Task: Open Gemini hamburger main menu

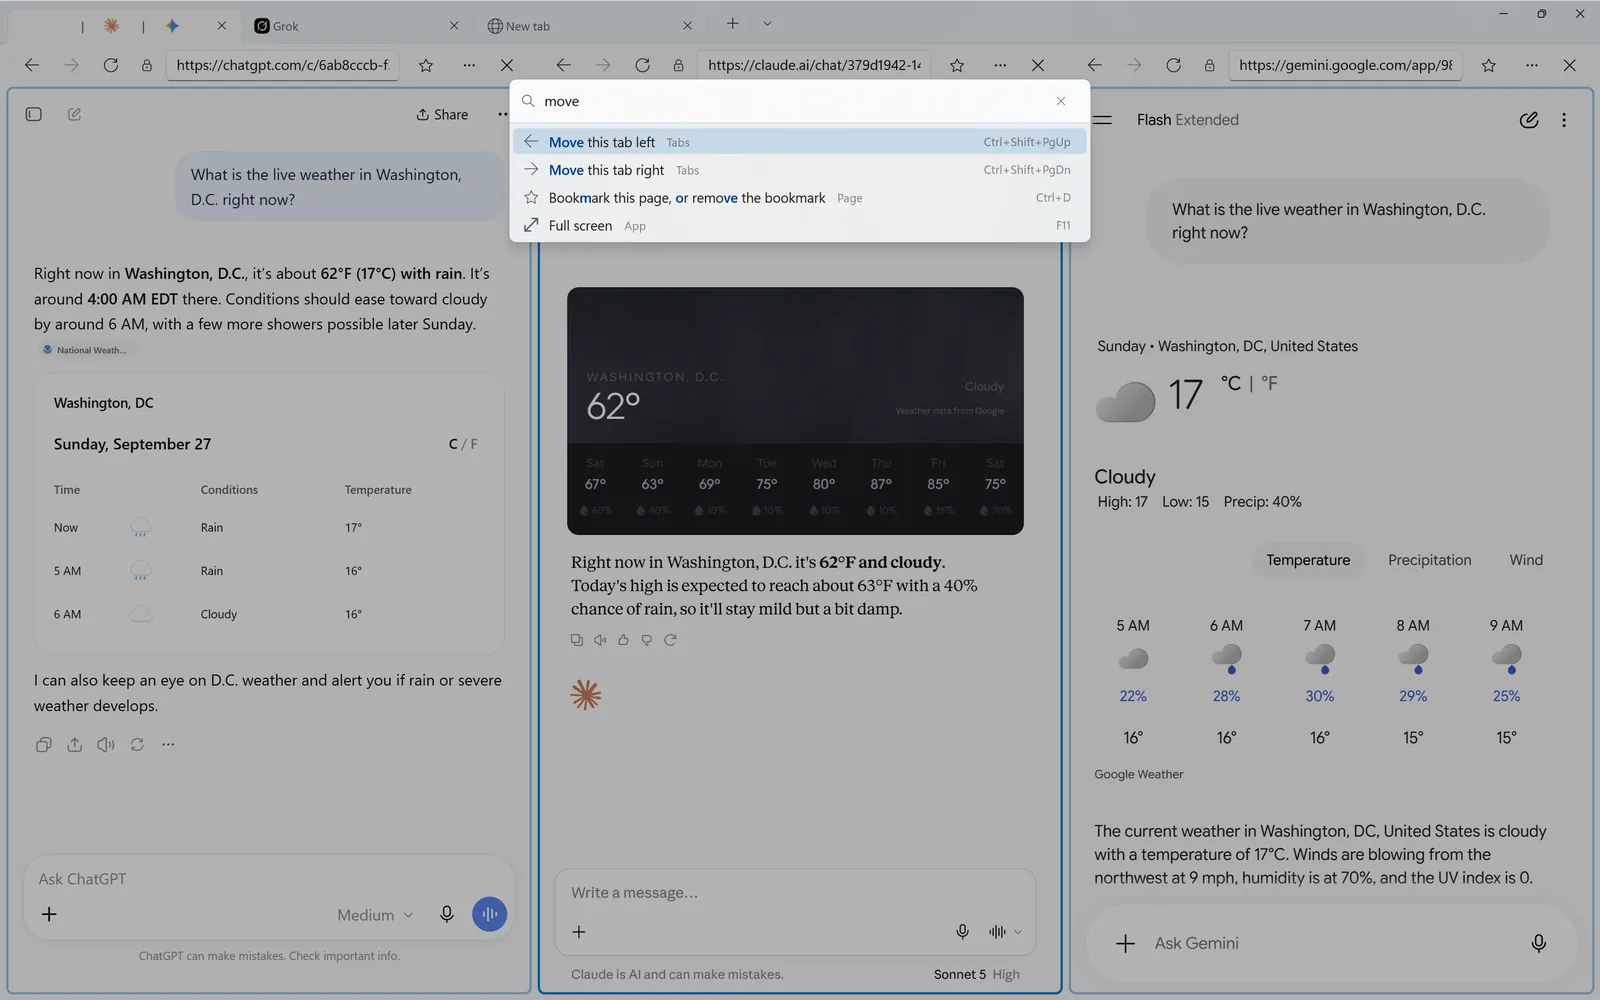Action: coord(1103,120)
